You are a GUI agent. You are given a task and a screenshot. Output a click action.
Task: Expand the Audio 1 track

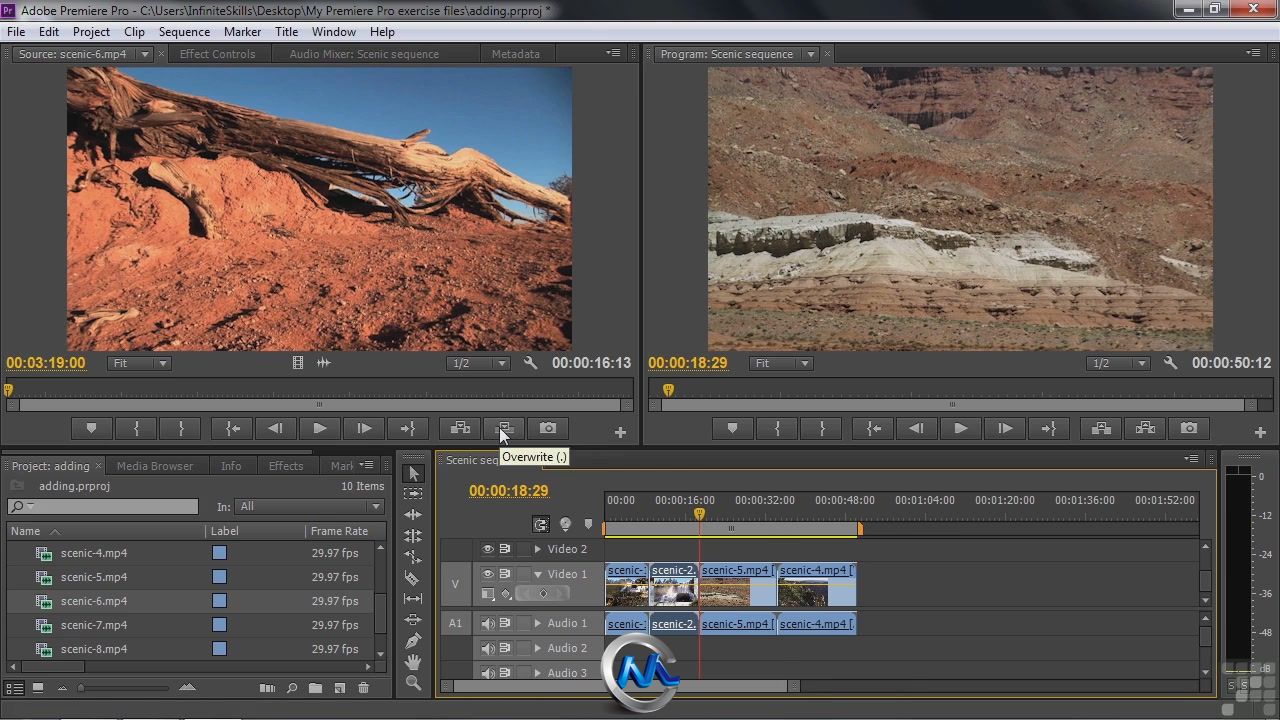point(538,623)
